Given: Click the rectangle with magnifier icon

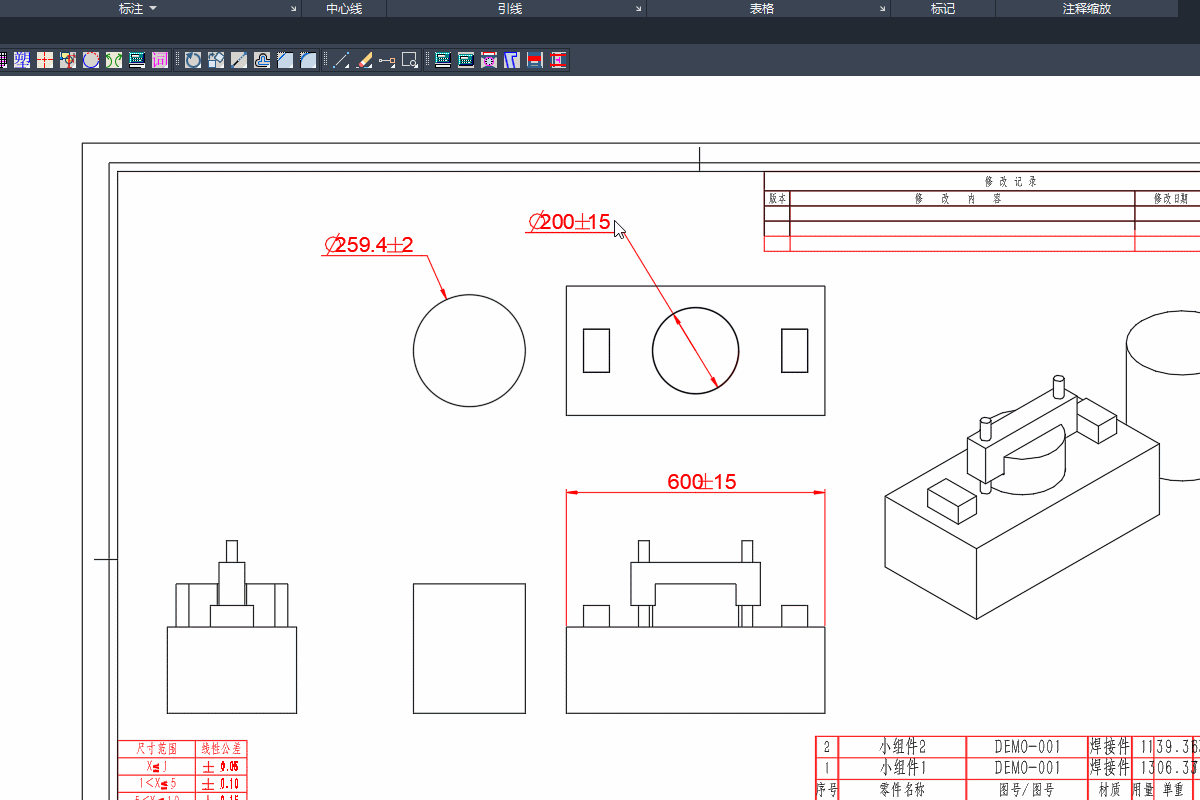Looking at the screenshot, I should coord(410,60).
